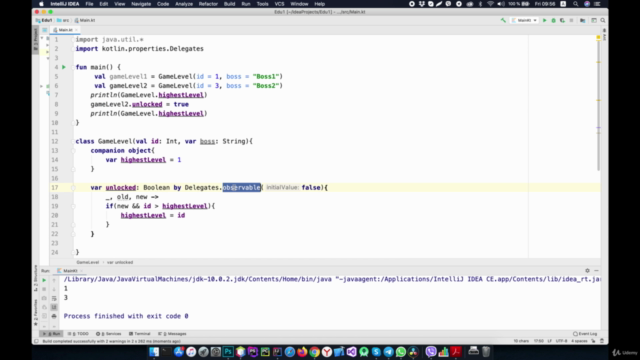Open Project Structure dialog icon
Screen dimensions: 640x360
pos(582,20)
